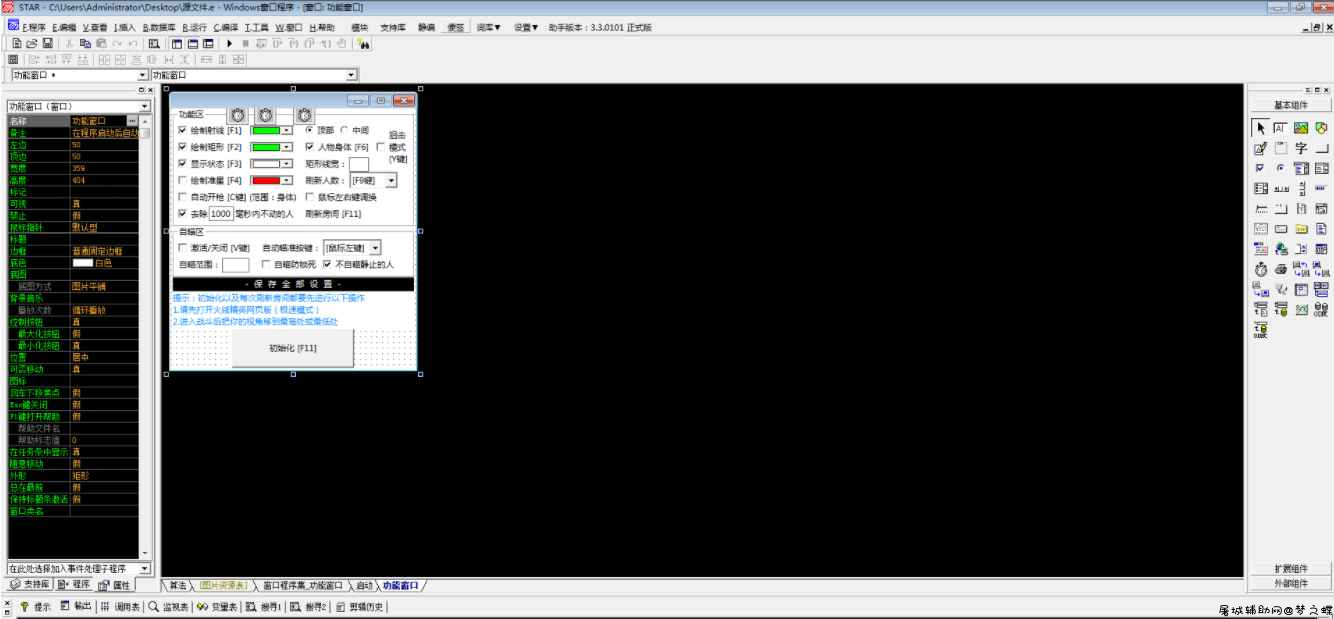Switch to the 启动 tab
This screenshot has width=1334, height=619.
pyautogui.click(x=364, y=585)
